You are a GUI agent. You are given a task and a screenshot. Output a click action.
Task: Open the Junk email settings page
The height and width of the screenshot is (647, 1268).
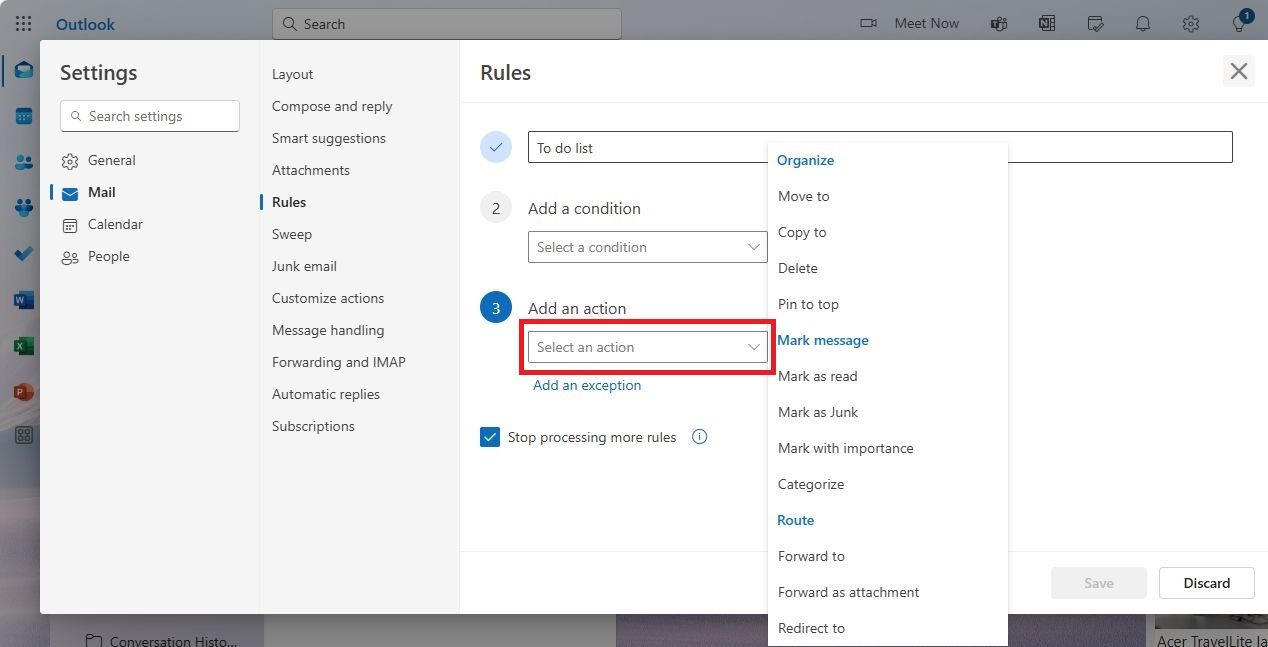pyautogui.click(x=304, y=266)
